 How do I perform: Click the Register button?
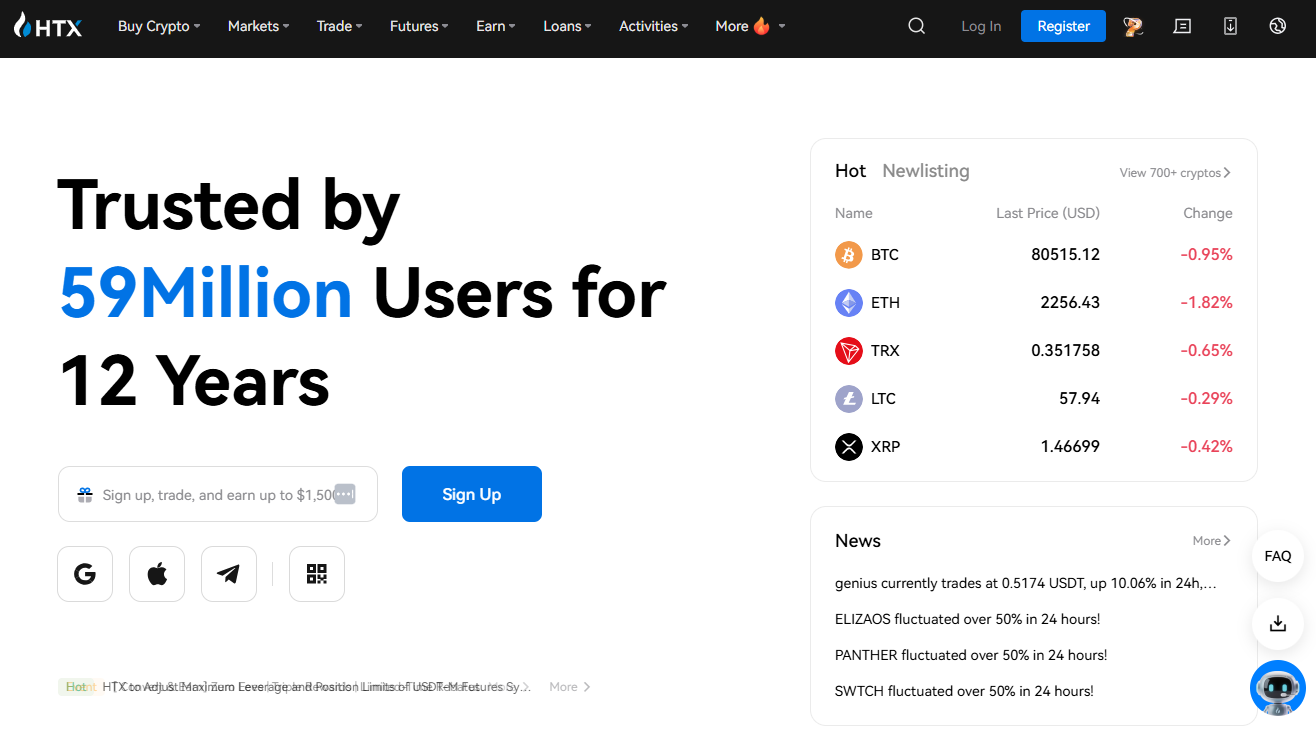[x=1063, y=26]
